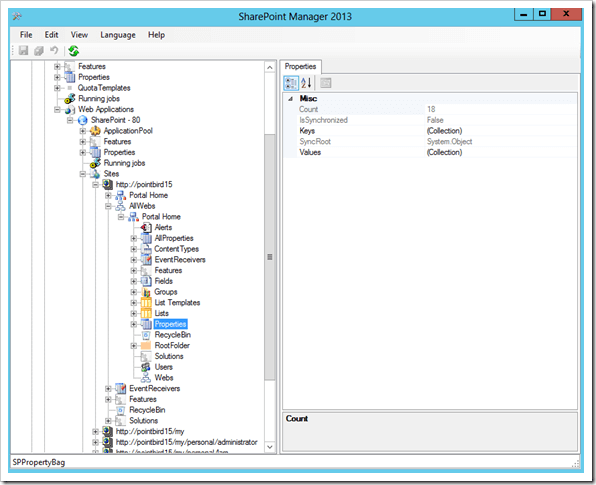Collapse the Sites tree node
This screenshot has width=596, height=485.
pos(82,174)
